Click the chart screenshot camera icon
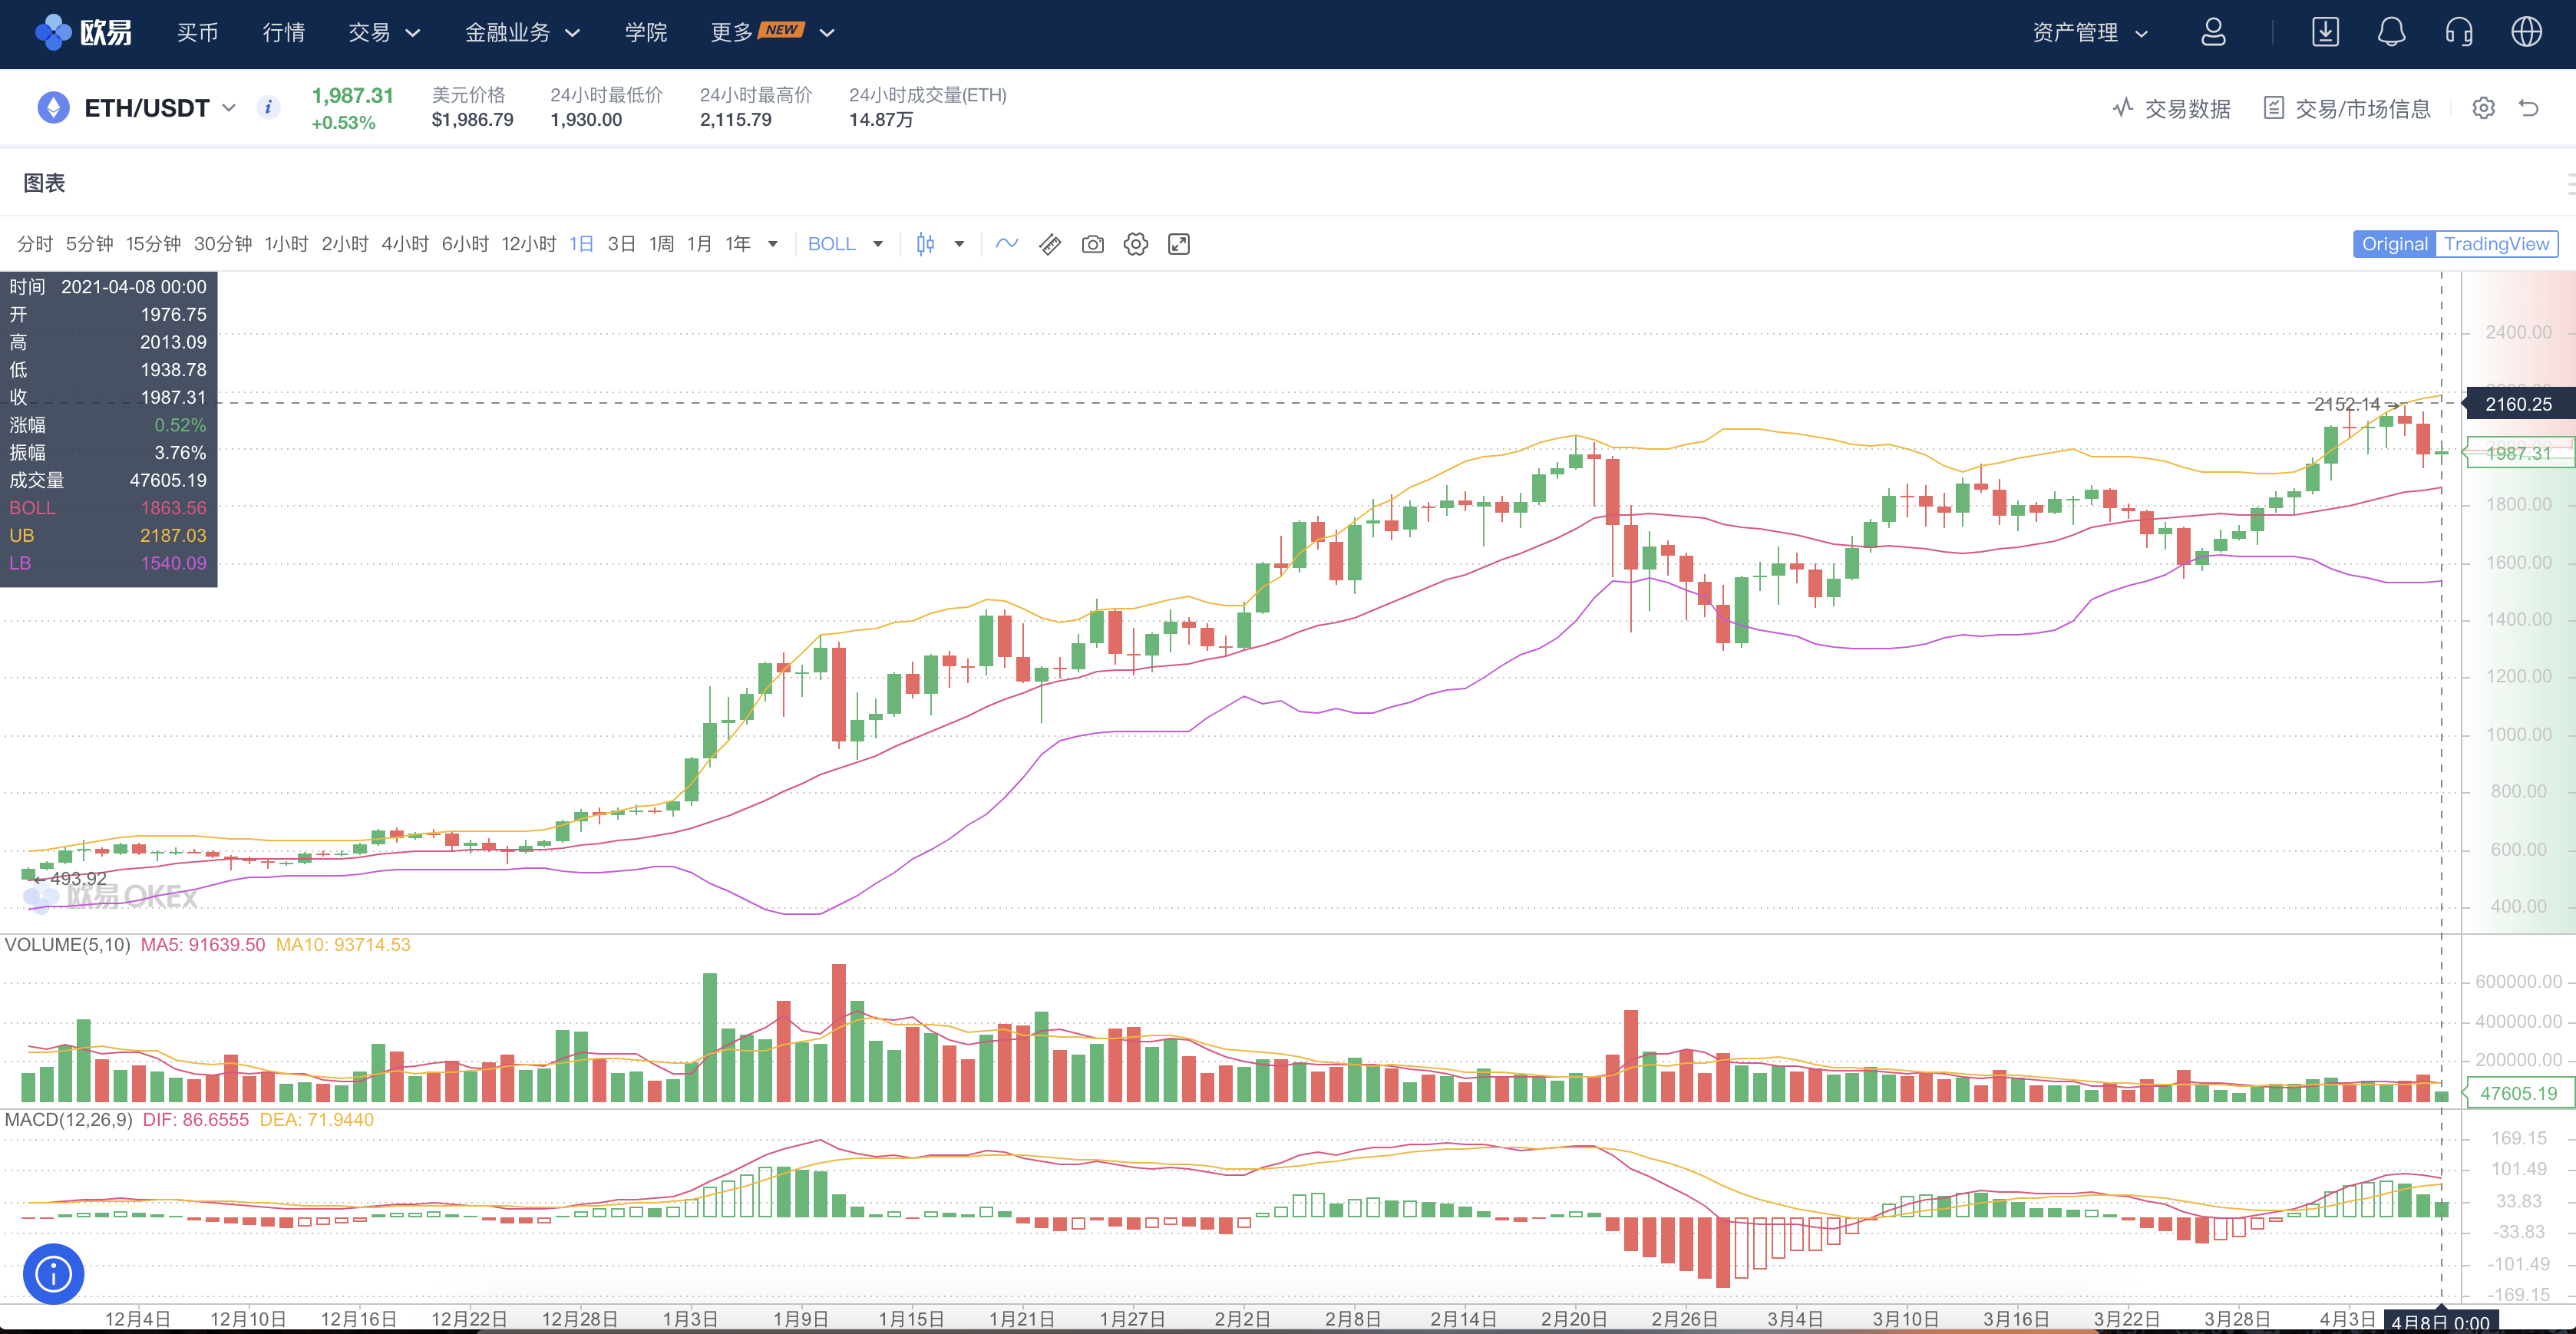The image size is (2576, 1334). pos(1092,244)
